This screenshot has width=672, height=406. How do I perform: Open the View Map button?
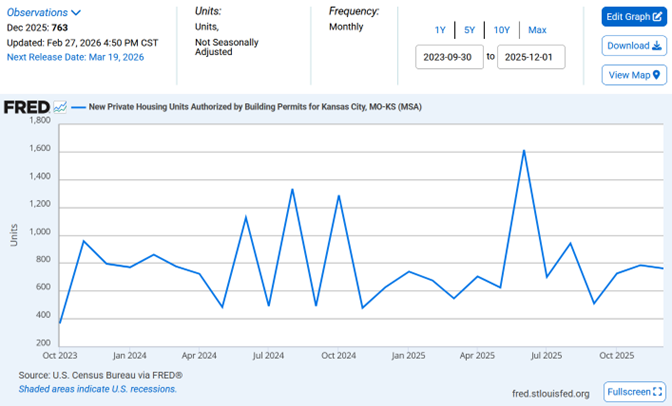pos(633,75)
